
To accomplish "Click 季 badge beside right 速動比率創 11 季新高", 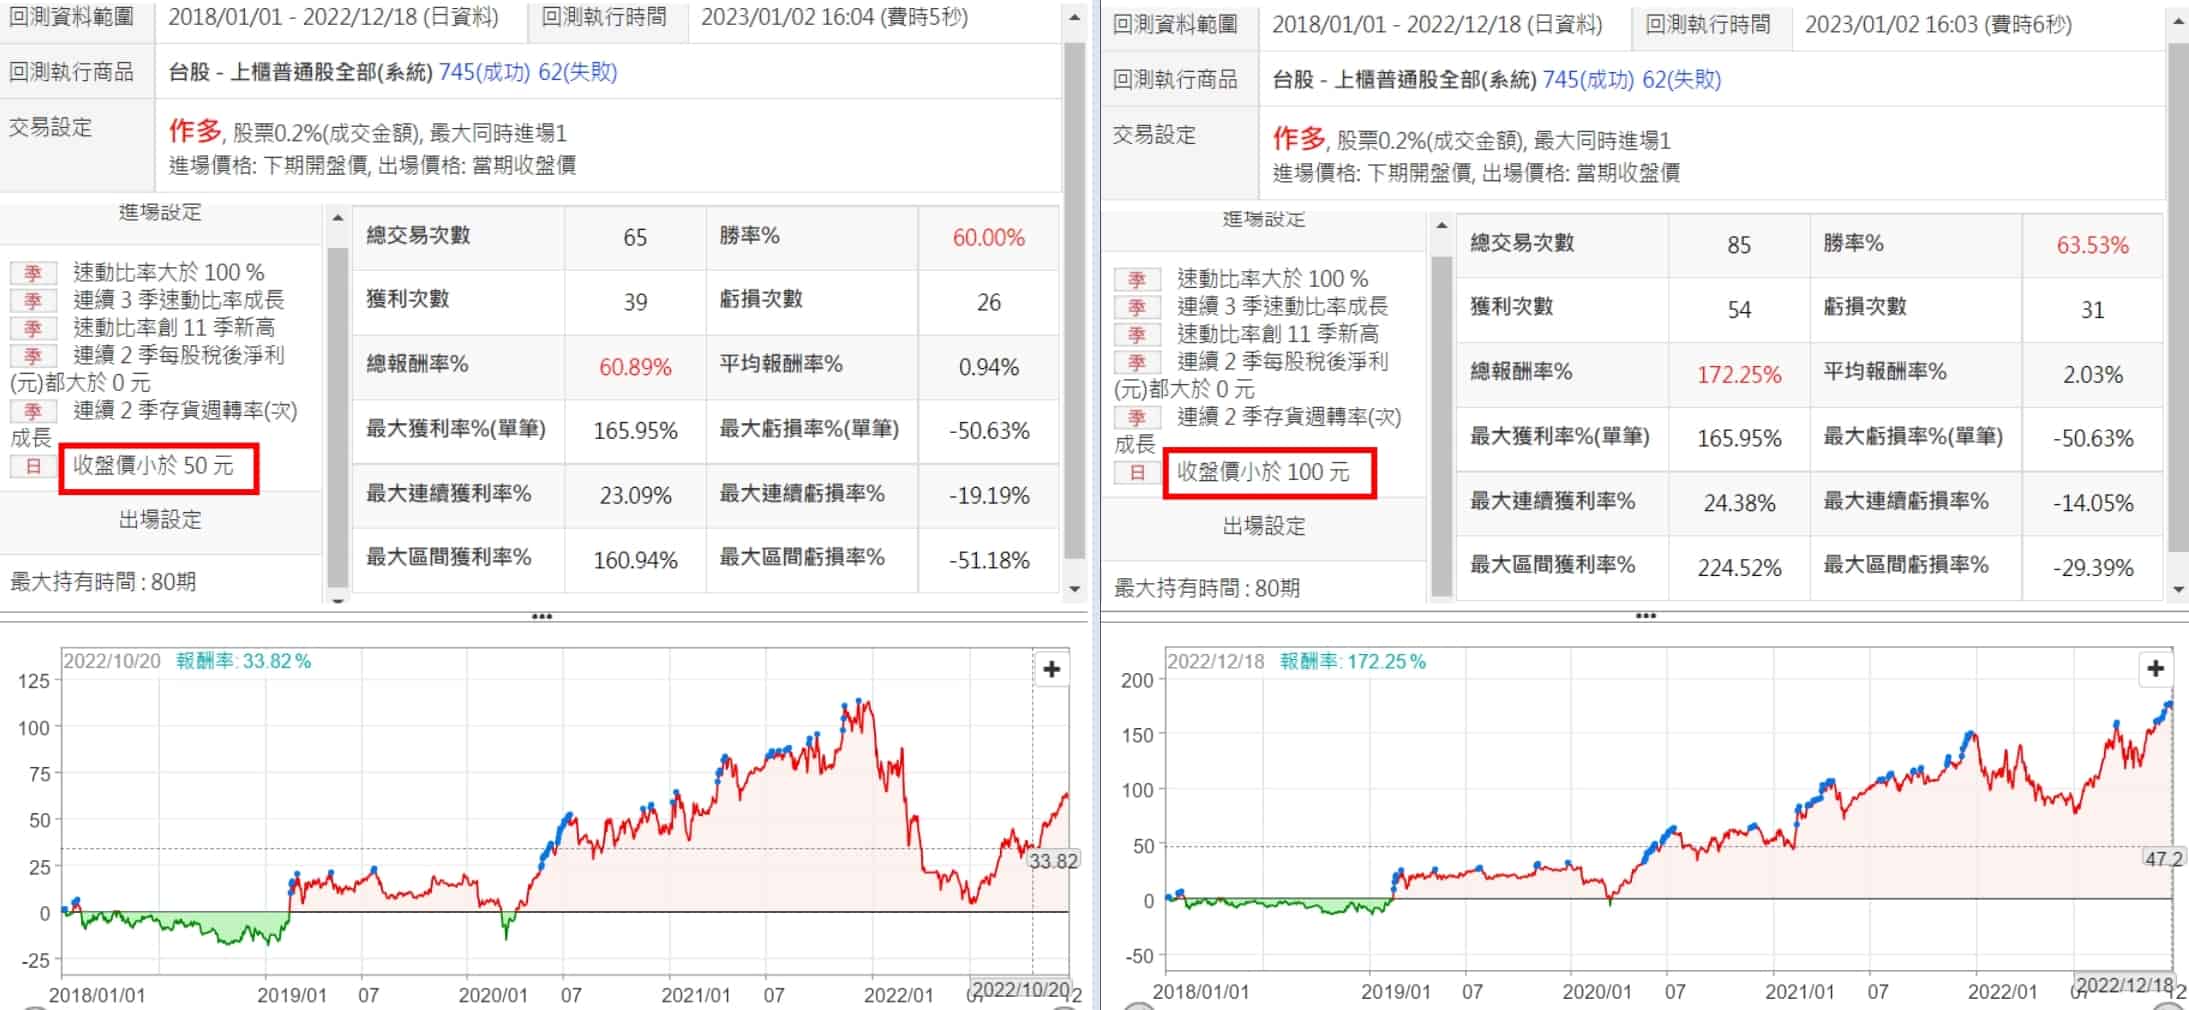I will pyautogui.click(x=1137, y=334).
